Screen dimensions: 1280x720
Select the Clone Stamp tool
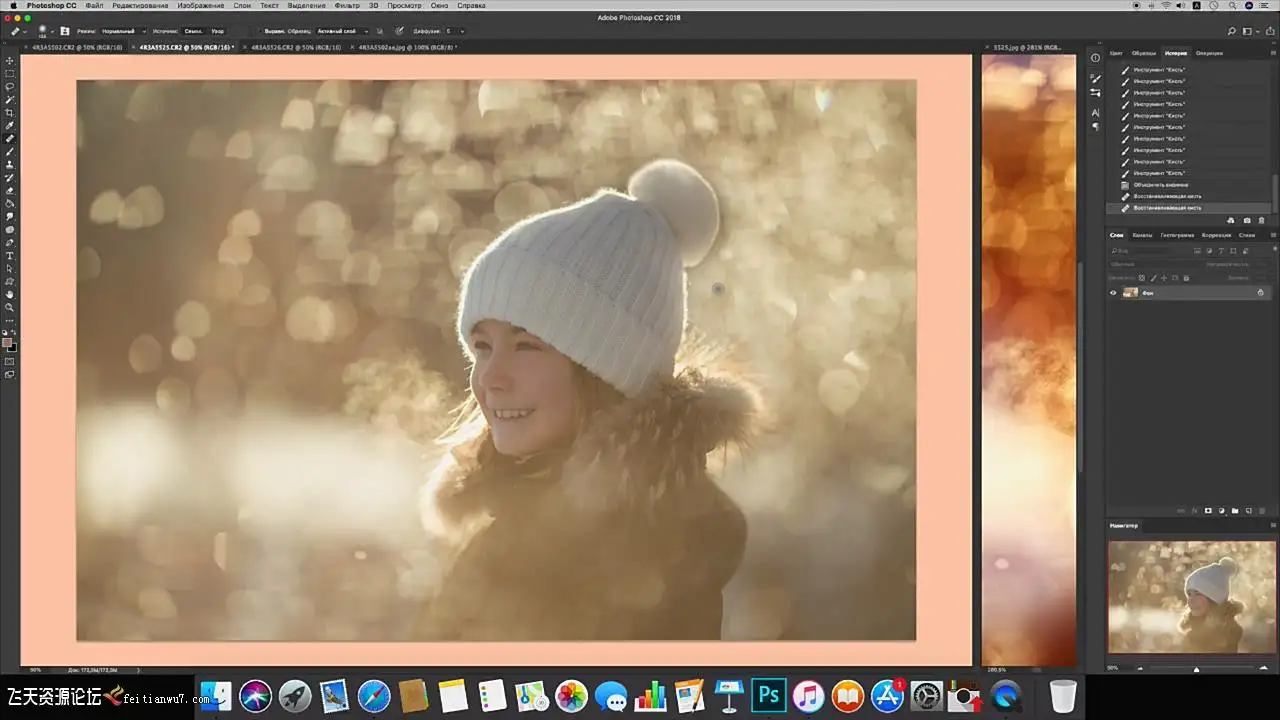point(10,165)
